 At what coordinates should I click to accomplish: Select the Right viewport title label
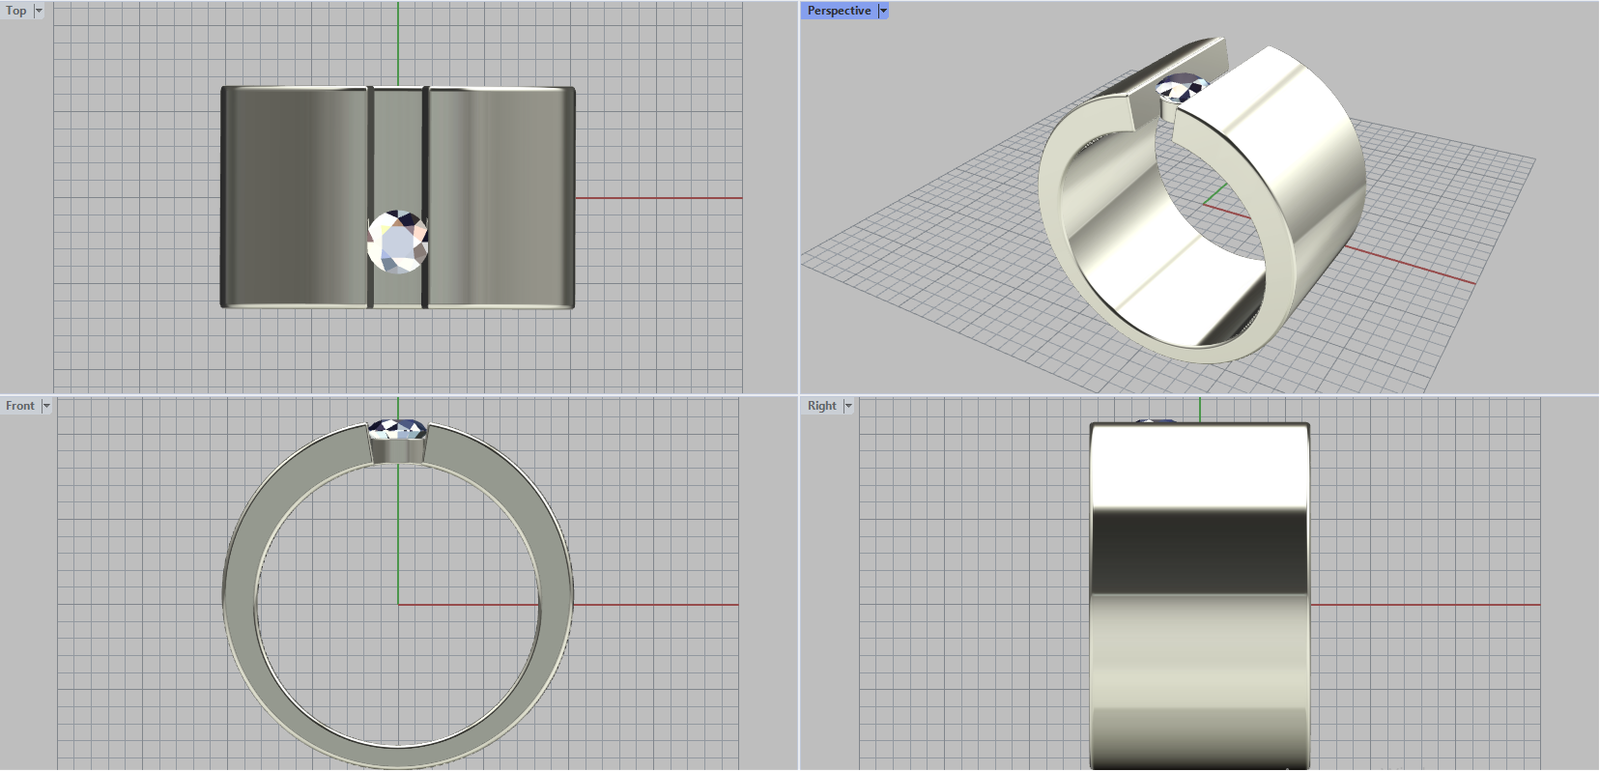pos(822,406)
